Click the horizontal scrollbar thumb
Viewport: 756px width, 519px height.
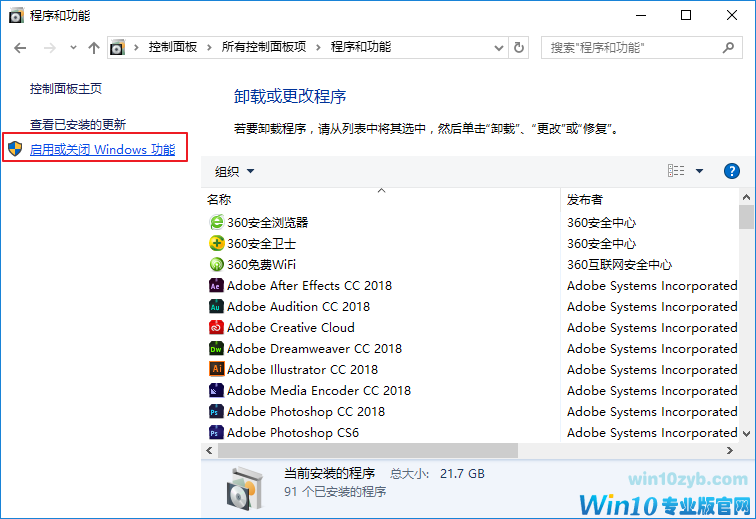pos(368,451)
